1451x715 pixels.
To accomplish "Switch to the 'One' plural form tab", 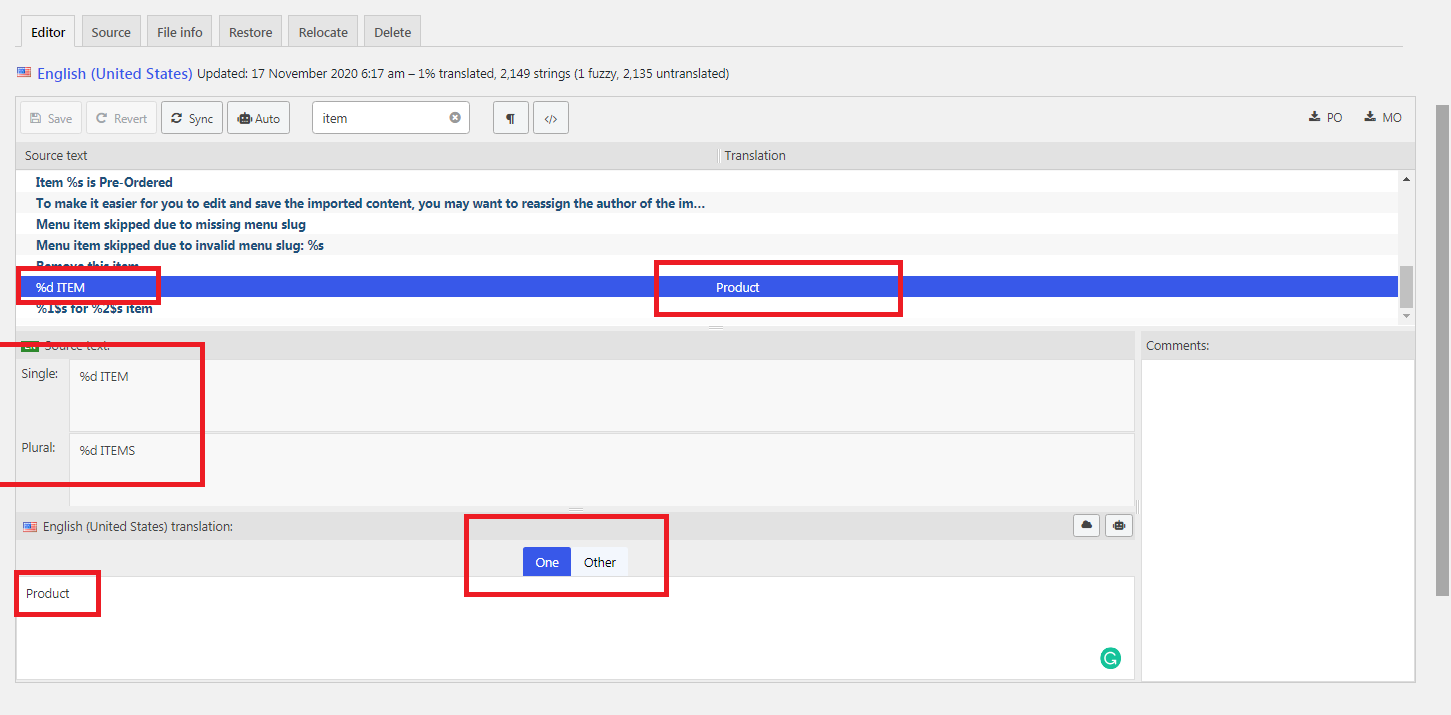I will coord(547,562).
